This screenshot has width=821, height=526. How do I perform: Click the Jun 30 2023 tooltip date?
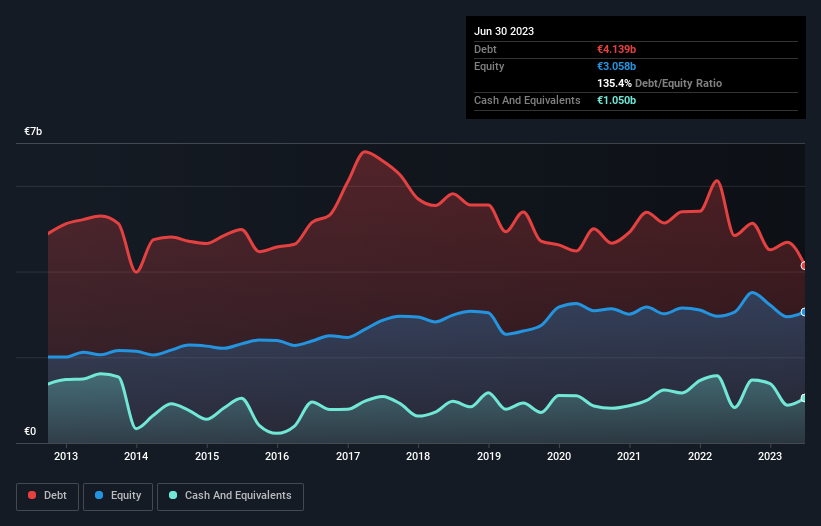point(504,31)
